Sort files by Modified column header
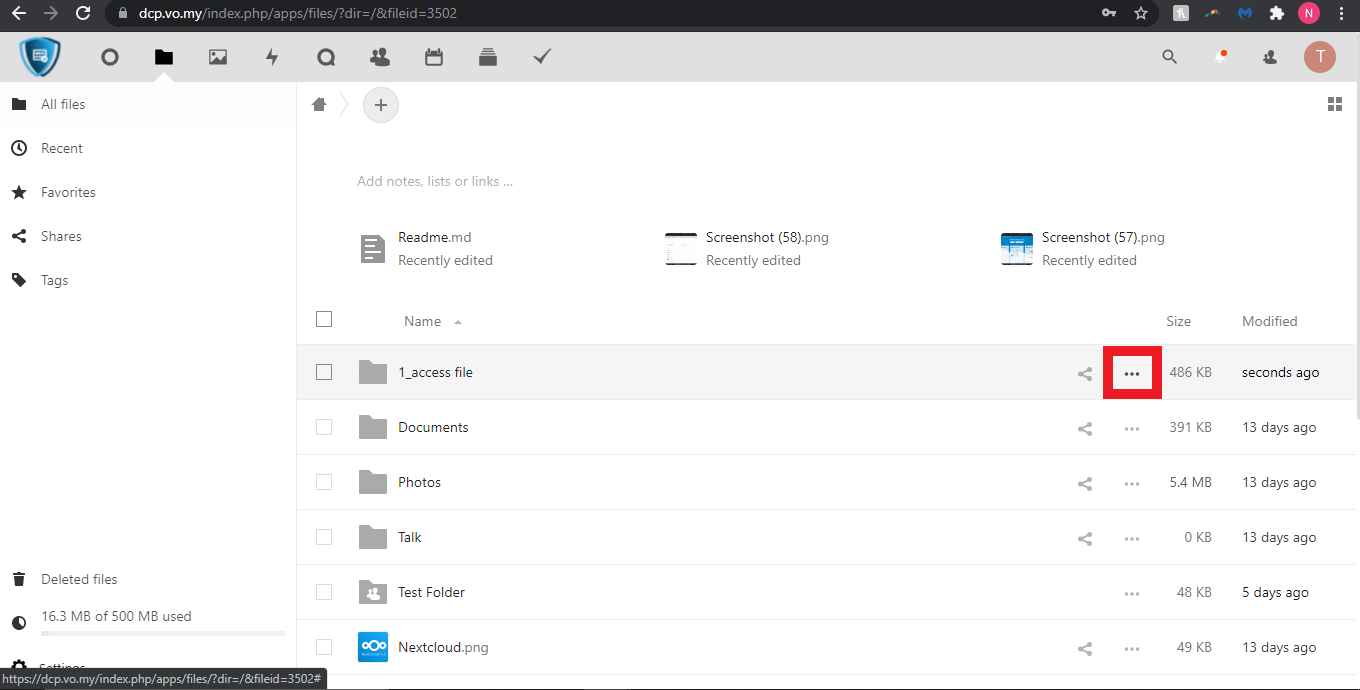The height and width of the screenshot is (690, 1360). coord(1269,321)
